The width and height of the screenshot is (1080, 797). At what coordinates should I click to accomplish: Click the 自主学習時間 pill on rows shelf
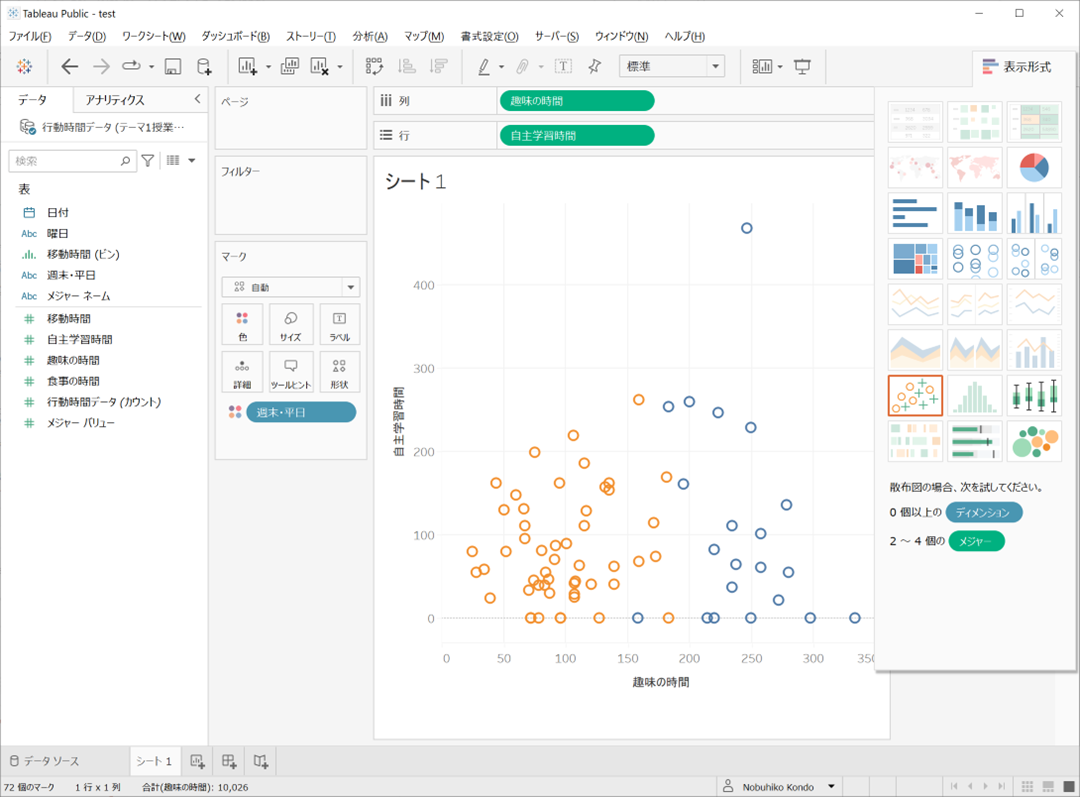point(577,136)
